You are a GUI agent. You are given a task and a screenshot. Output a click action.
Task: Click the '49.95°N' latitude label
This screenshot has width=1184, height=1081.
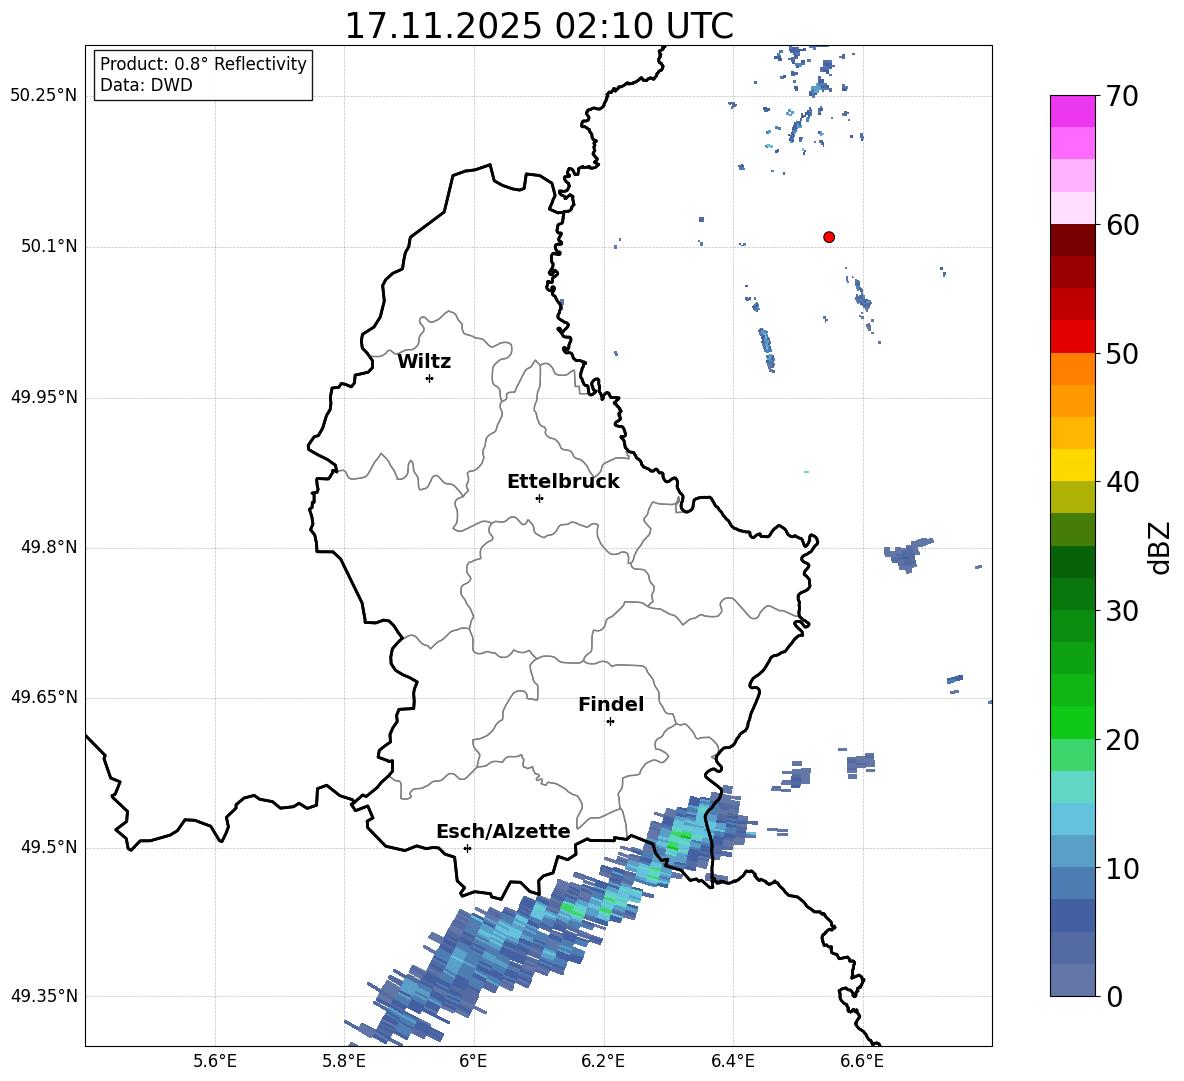coord(44,397)
